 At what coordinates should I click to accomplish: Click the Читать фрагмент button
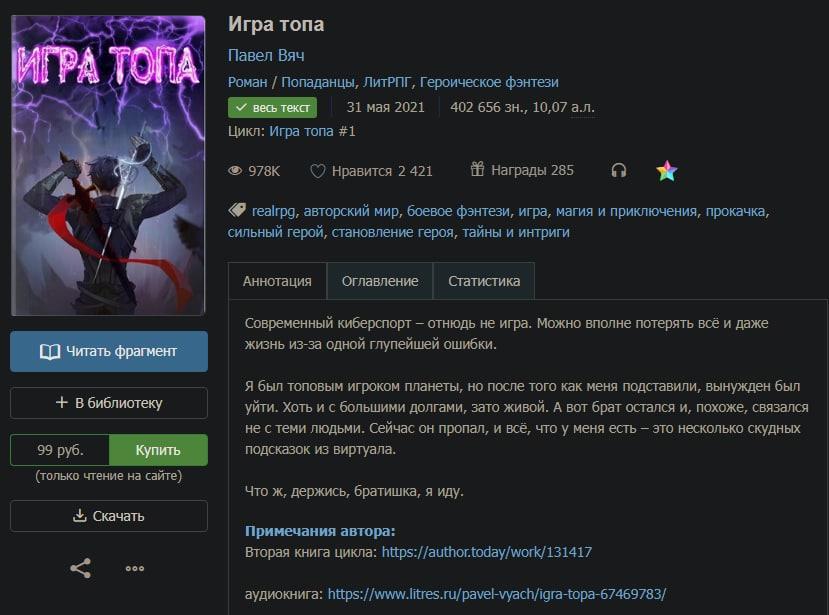pyautogui.click(x=109, y=351)
